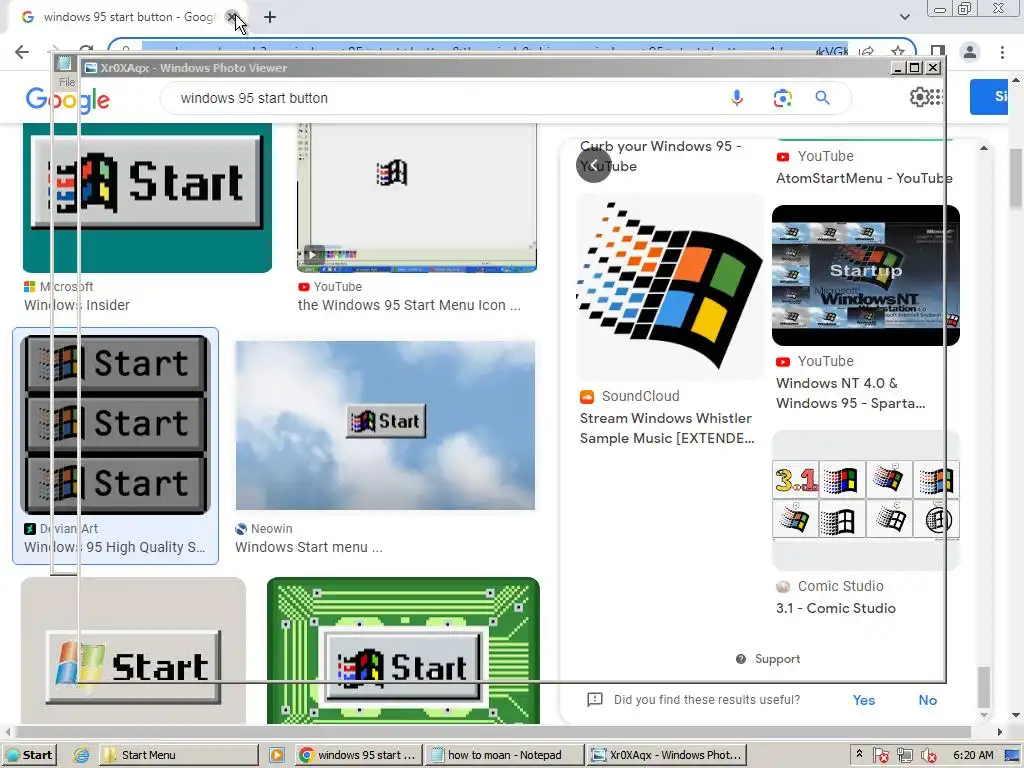
Task: Open the green circuit board Start image
Action: [x=404, y=650]
